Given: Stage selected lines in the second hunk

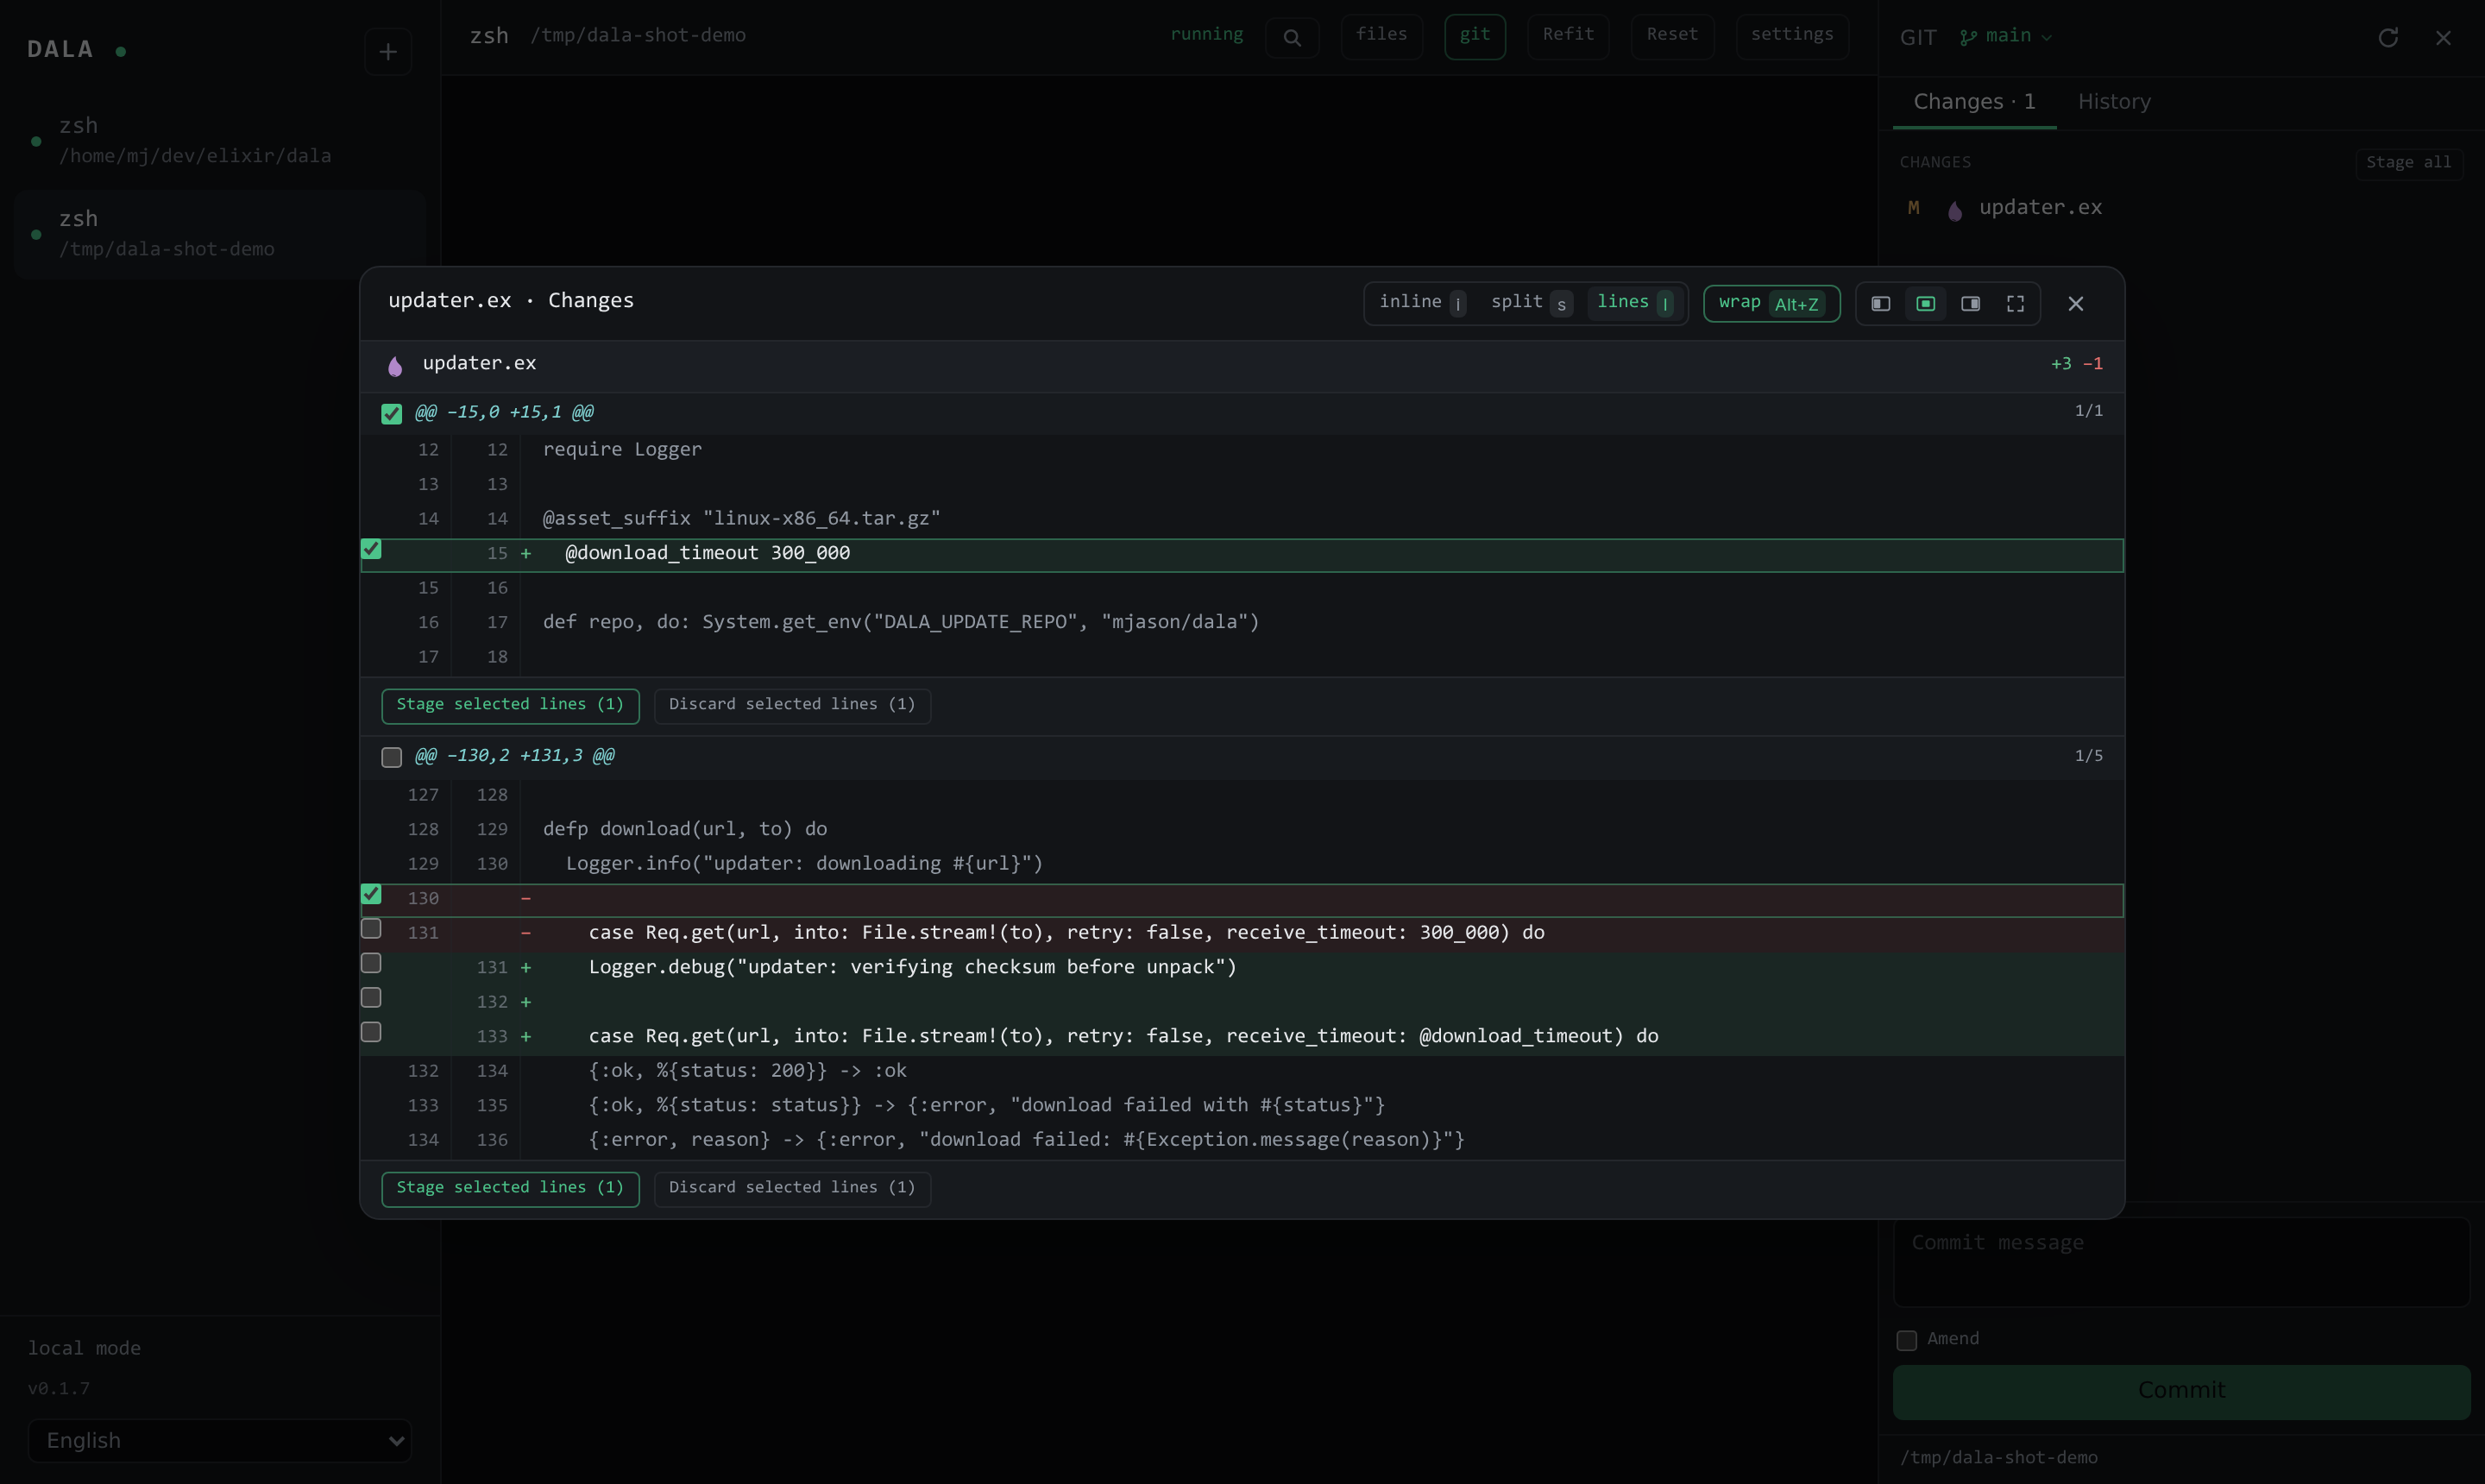Looking at the screenshot, I should (510, 1188).
